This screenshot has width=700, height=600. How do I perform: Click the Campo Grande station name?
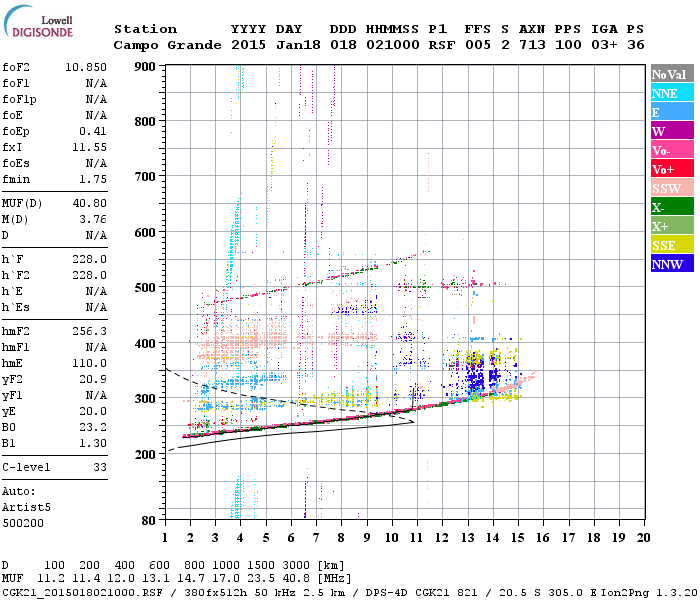pos(167,45)
